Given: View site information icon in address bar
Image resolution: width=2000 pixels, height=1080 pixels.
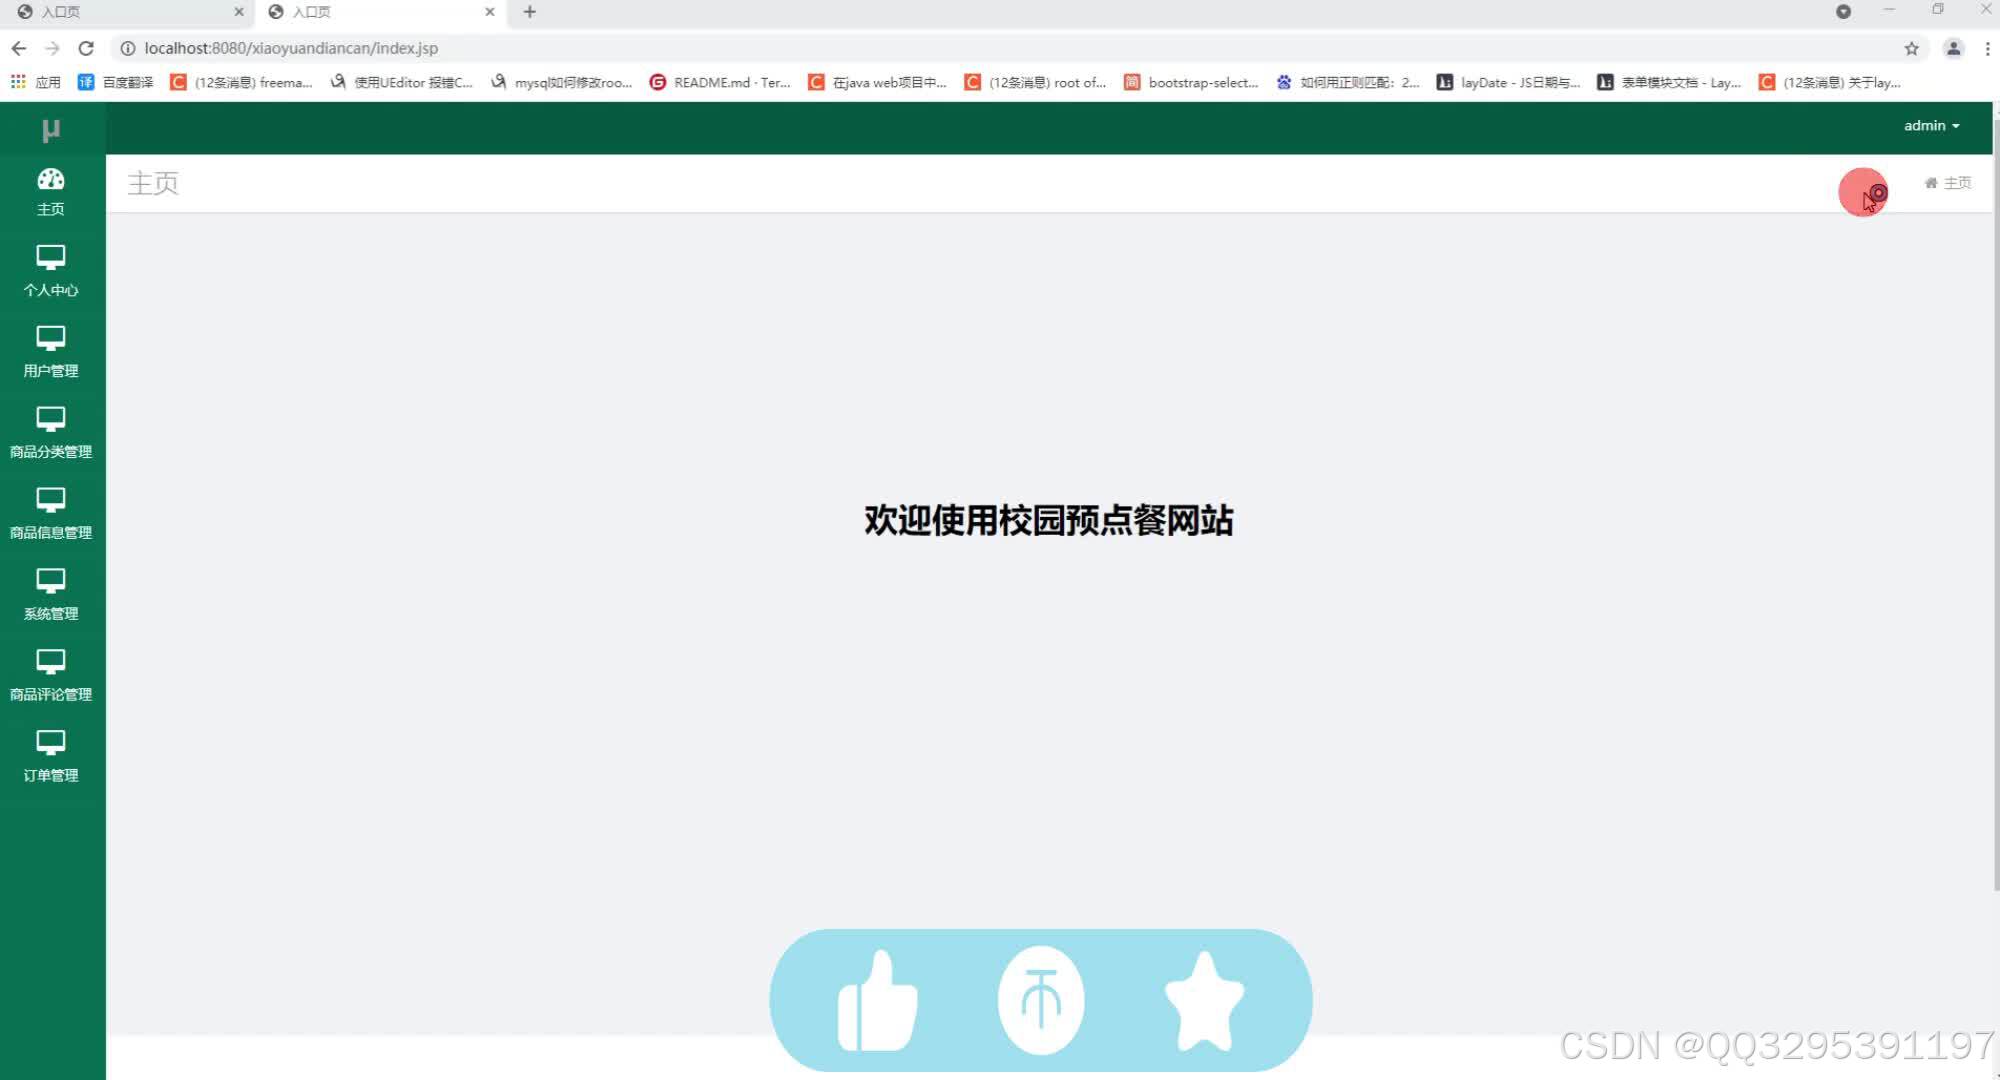Looking at the screenshot, I should point(127,48).
